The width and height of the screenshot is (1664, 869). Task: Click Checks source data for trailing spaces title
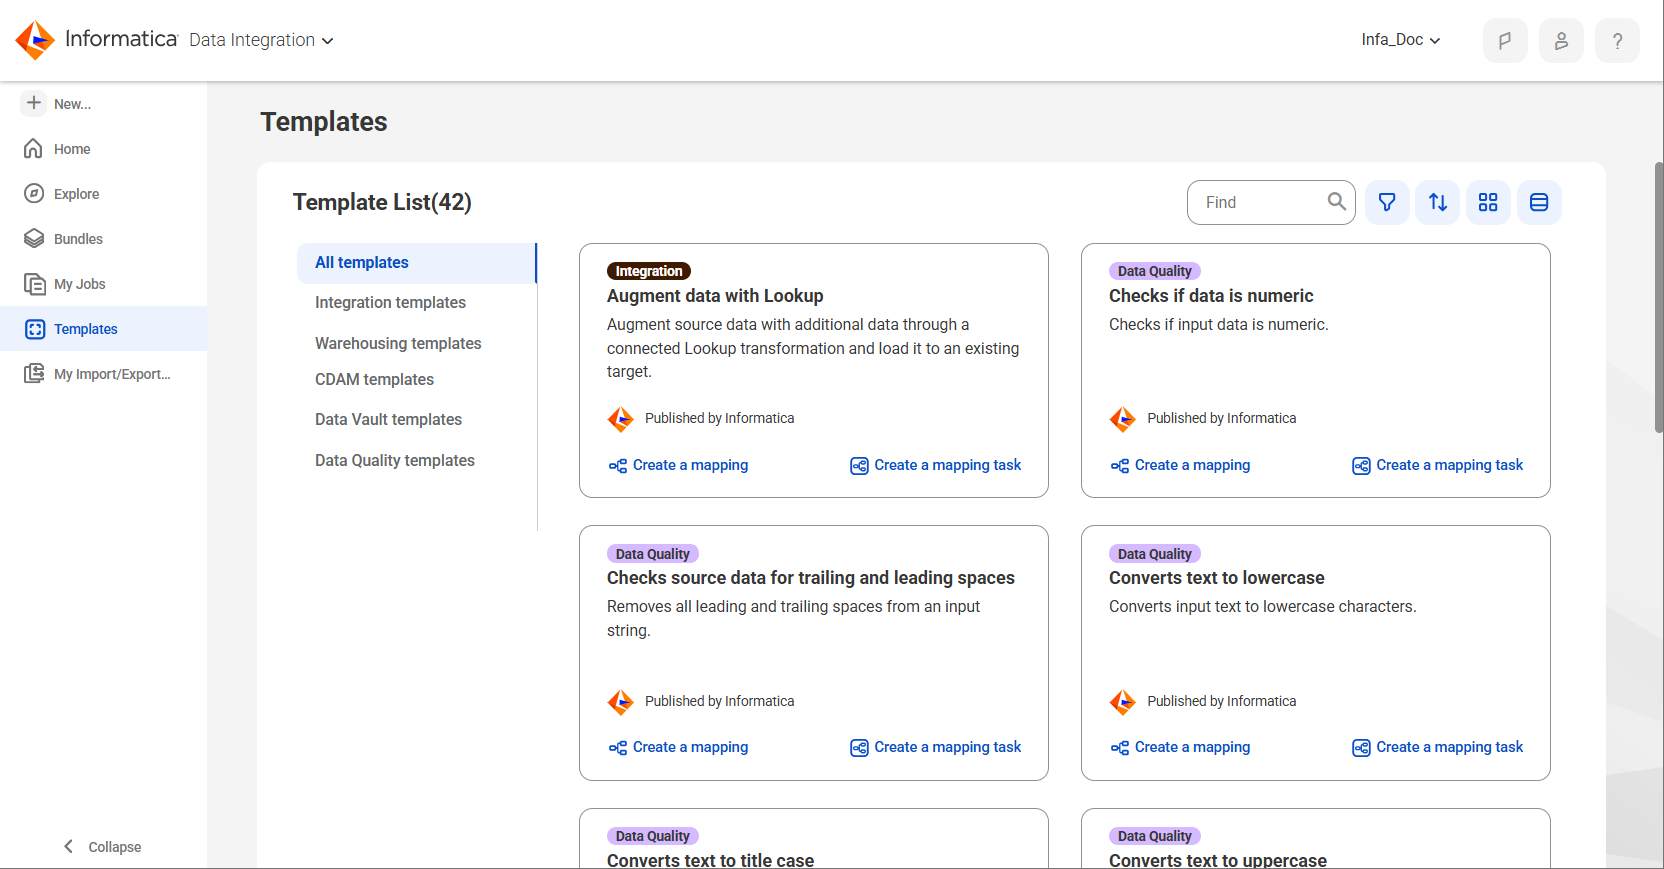[811, 578]
